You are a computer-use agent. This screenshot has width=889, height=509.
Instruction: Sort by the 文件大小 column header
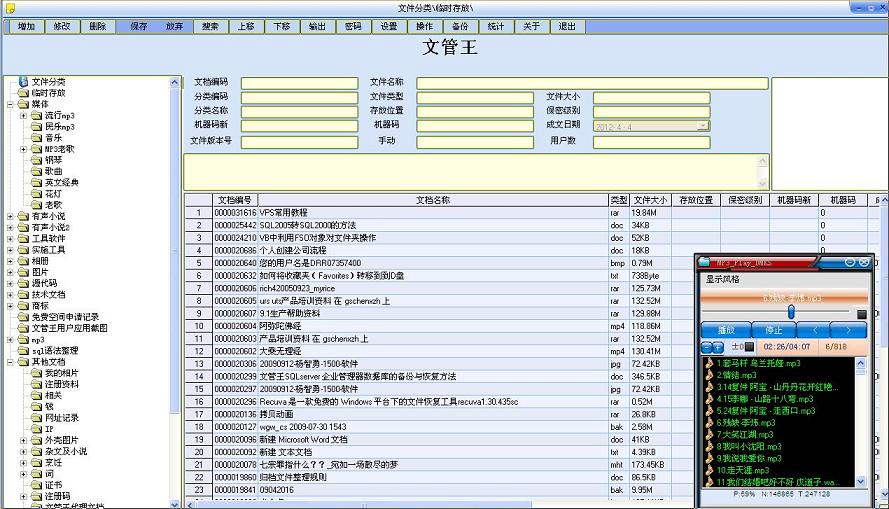tap(650, 200)
